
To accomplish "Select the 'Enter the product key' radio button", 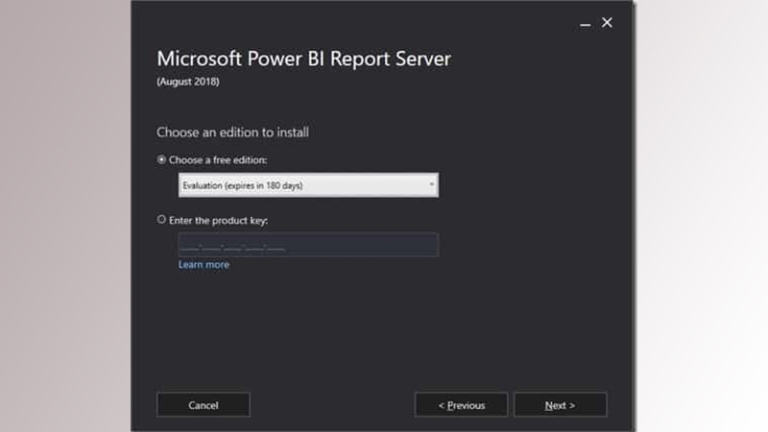I will [x=161, y=220].
